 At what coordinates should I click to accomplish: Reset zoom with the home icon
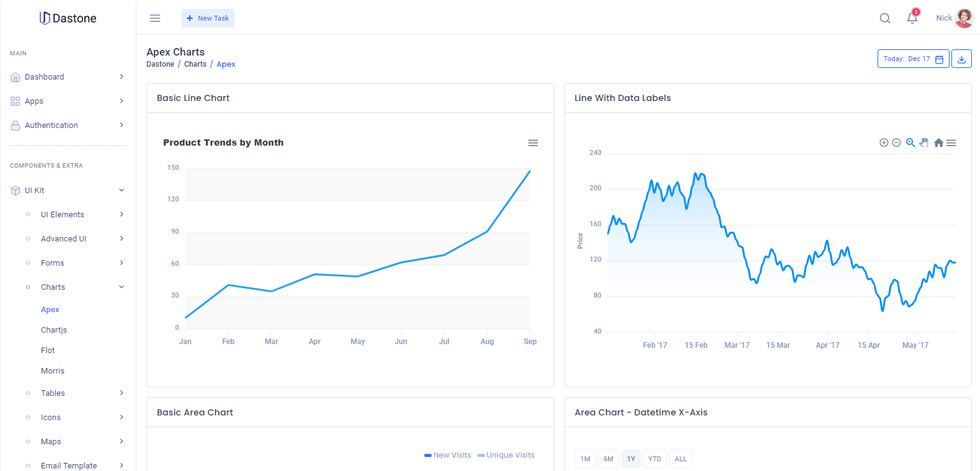click(x=939, y=142)
